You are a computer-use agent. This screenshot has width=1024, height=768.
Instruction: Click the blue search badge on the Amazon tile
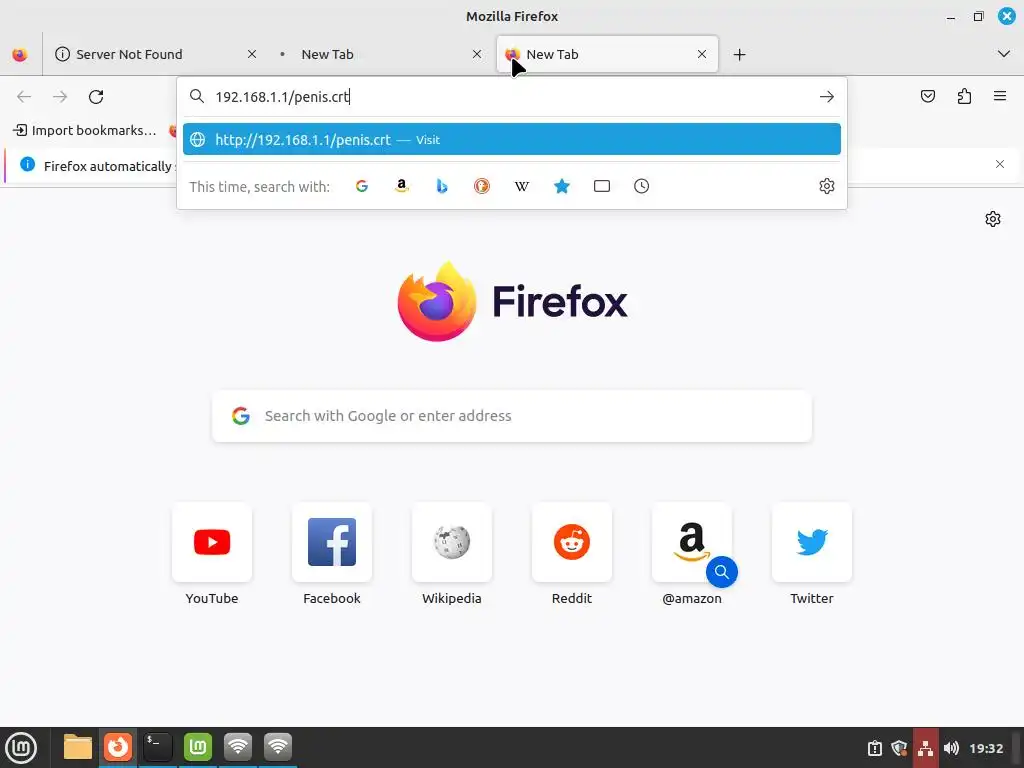click(x=722, y=572)
